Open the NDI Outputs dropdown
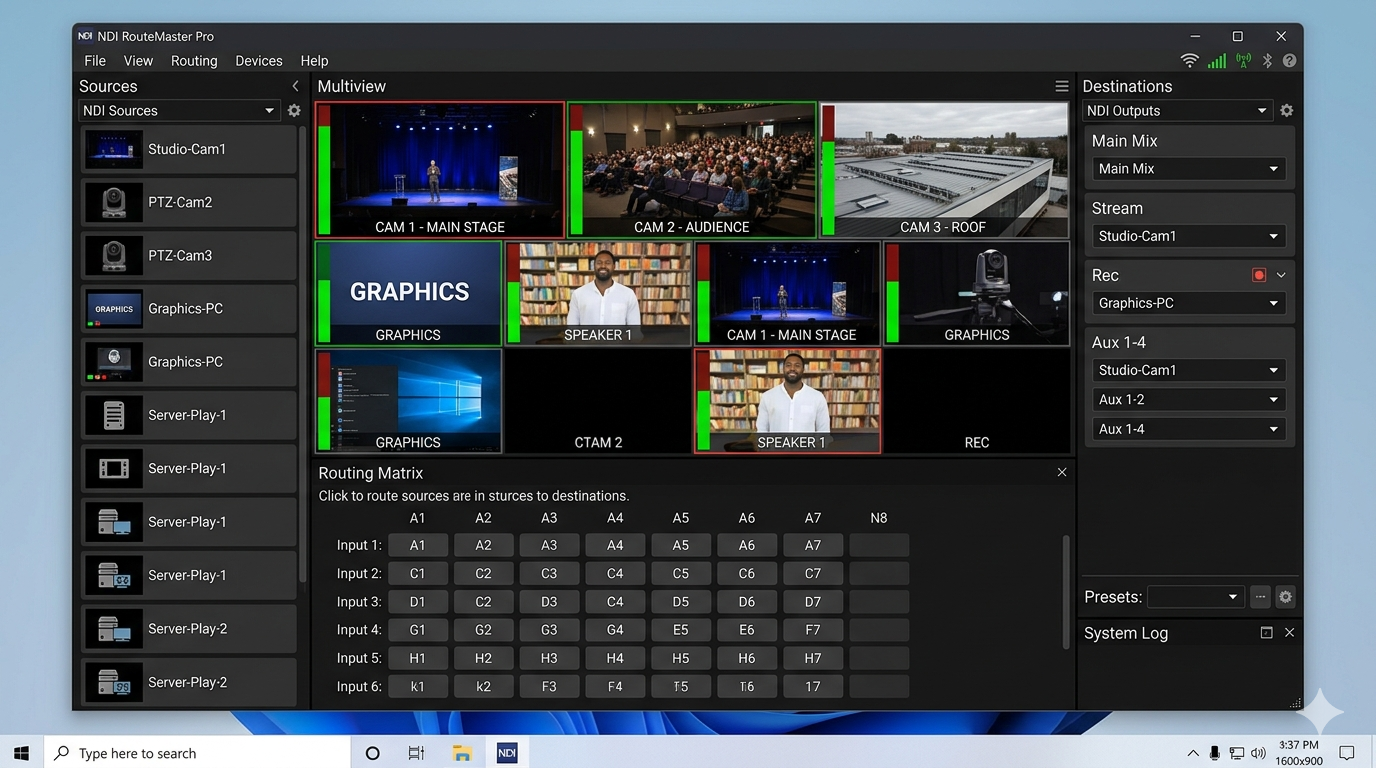This screenshot has width=1376, height=768. [x=1177, y=111]
